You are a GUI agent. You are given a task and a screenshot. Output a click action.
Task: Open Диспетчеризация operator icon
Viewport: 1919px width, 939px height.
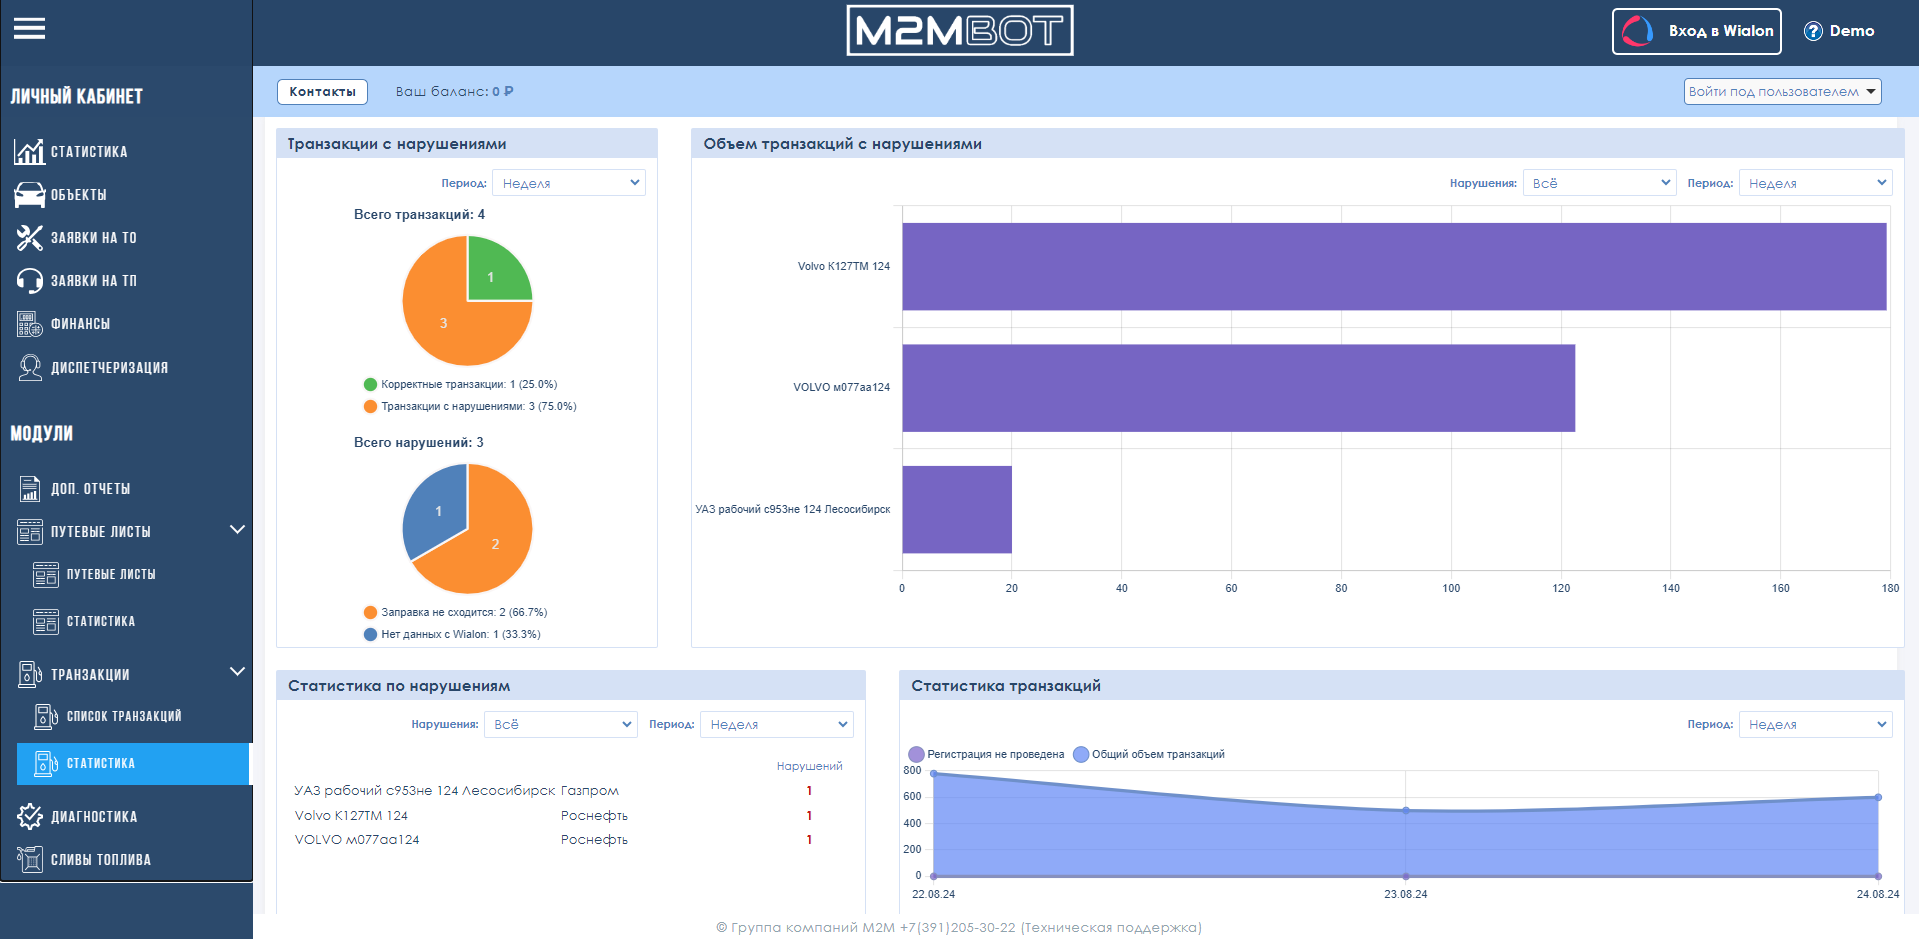pyautogui.click(x=30, y=367)
